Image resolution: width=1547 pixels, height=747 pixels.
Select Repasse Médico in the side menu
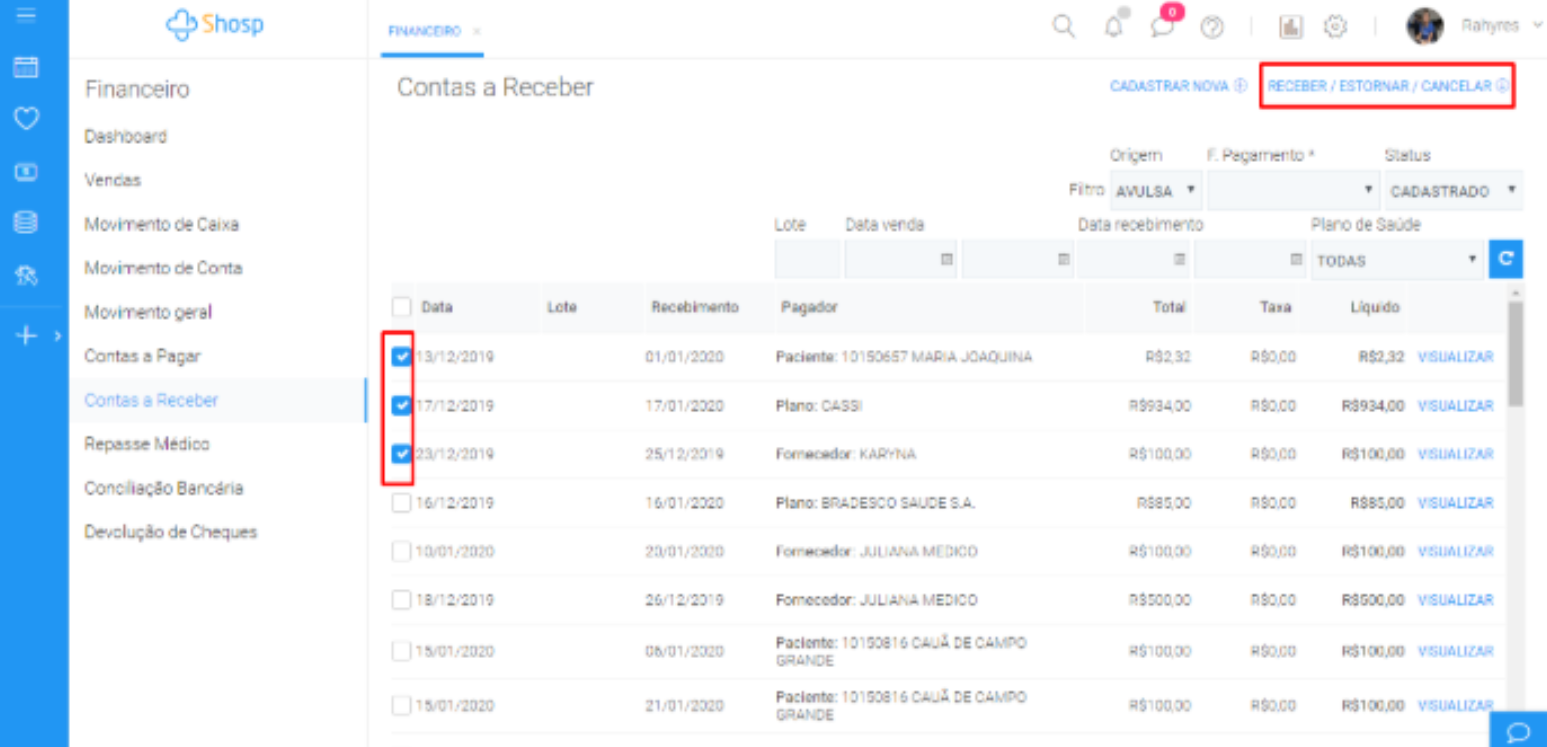pos(147,444)
